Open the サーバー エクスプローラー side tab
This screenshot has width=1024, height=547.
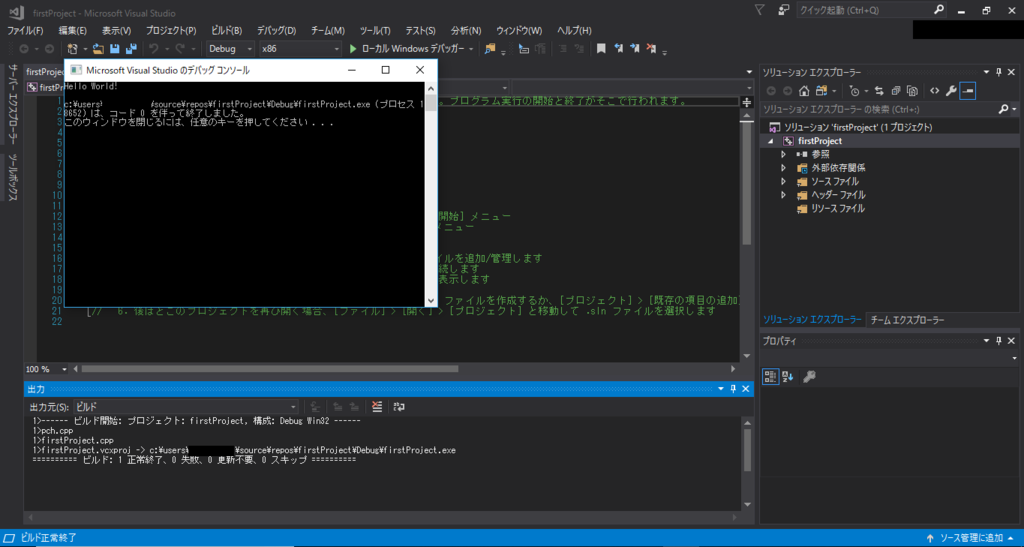[x=12, y=104]
